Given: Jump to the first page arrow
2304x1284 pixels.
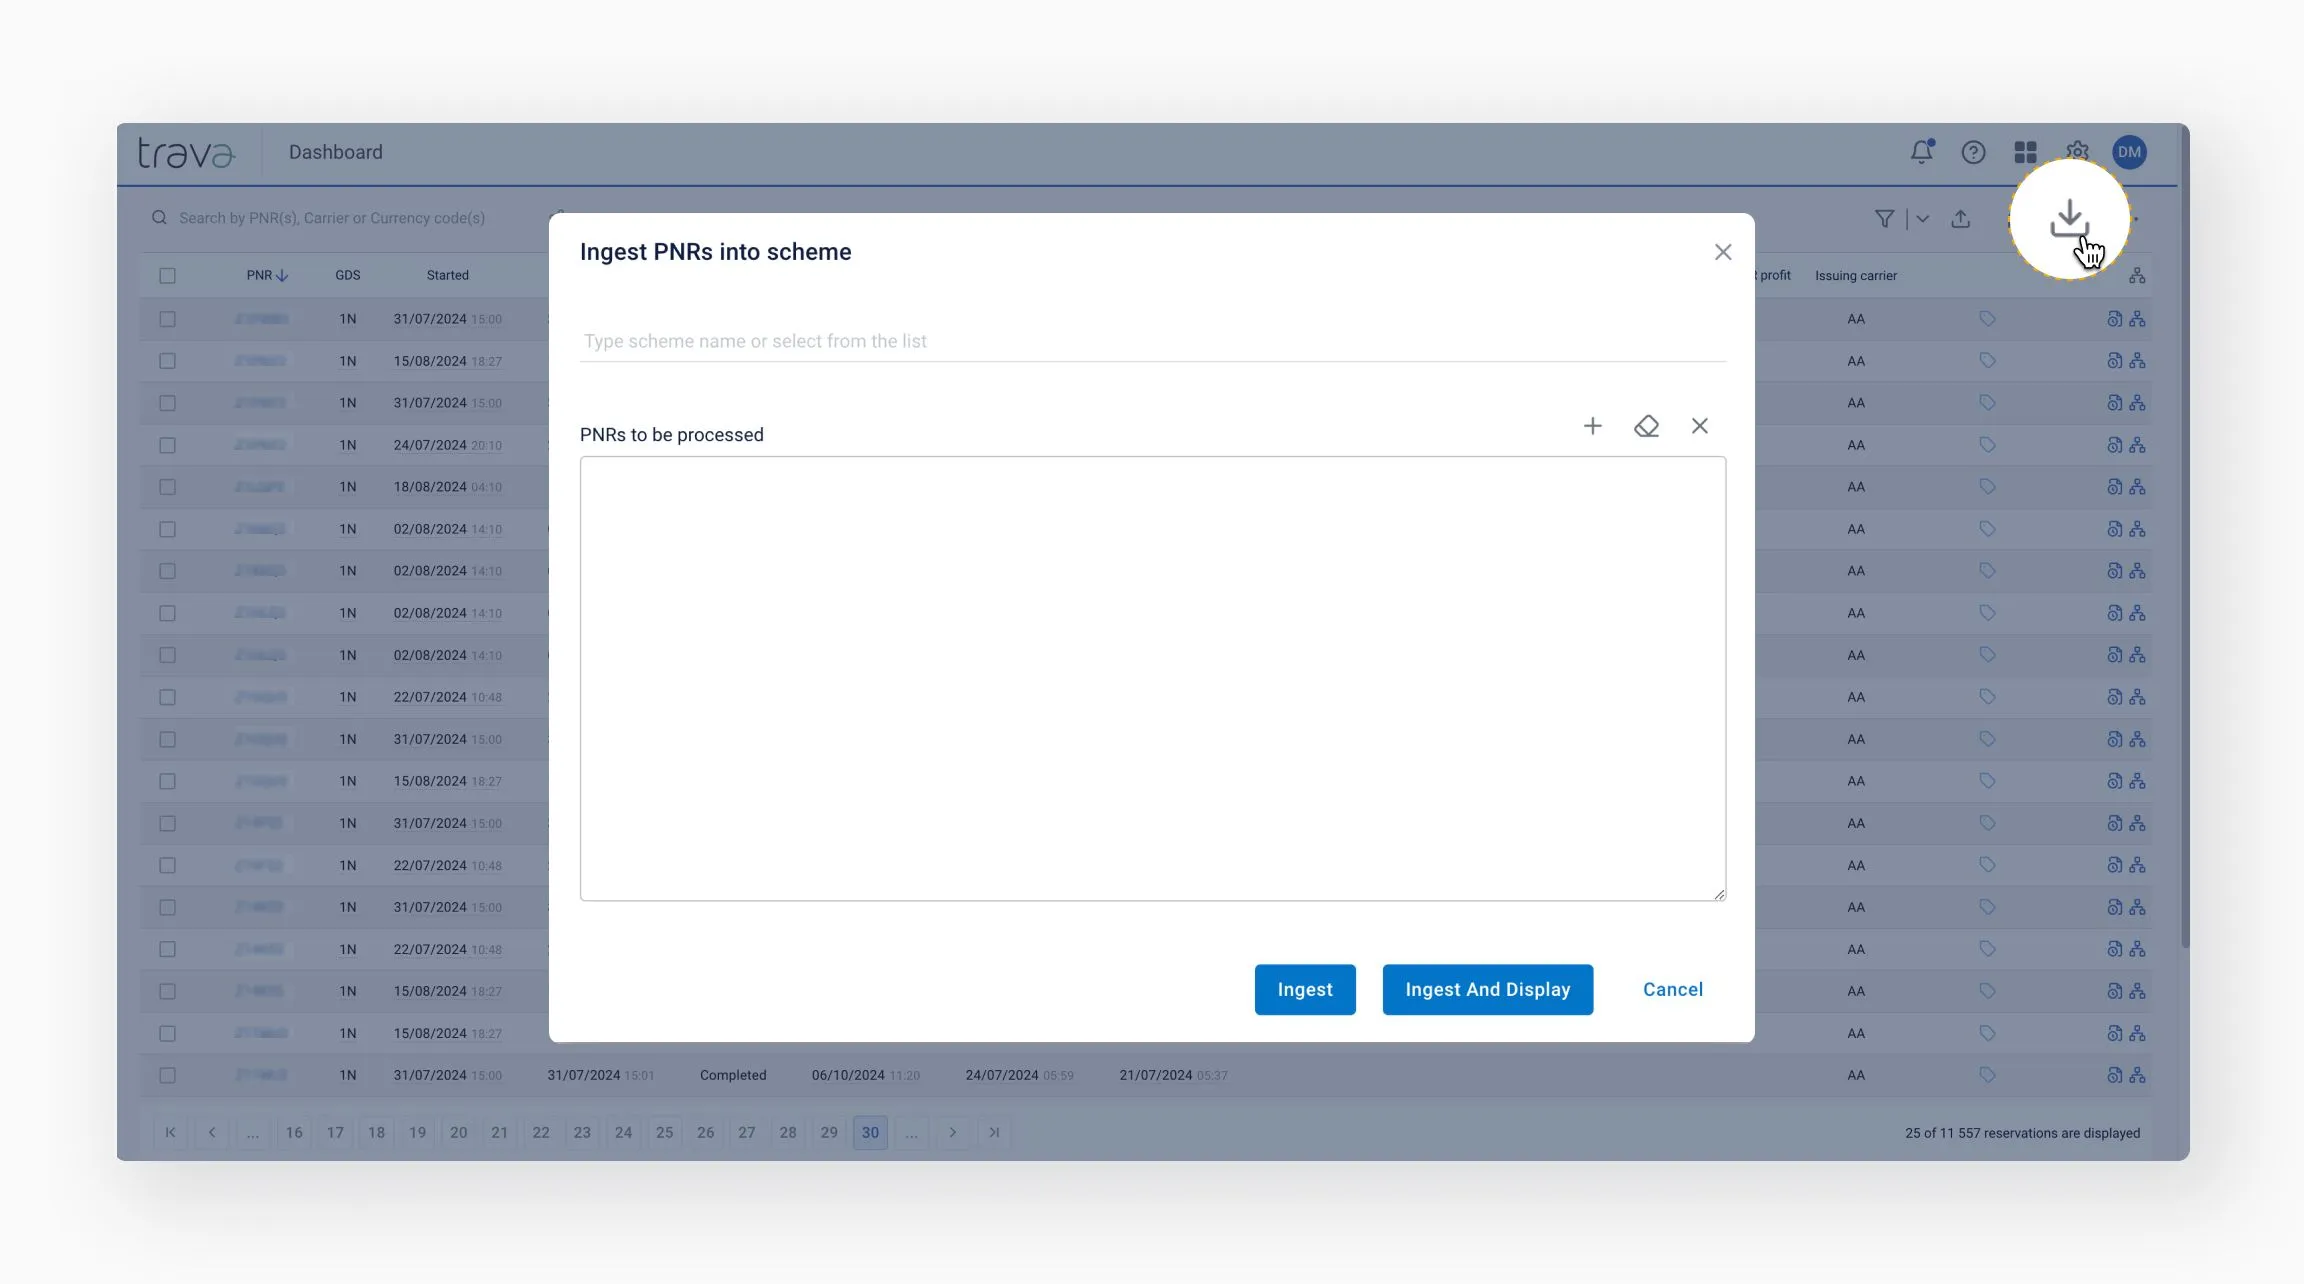Looking at the screenshot, I should tap(170, 1132).
